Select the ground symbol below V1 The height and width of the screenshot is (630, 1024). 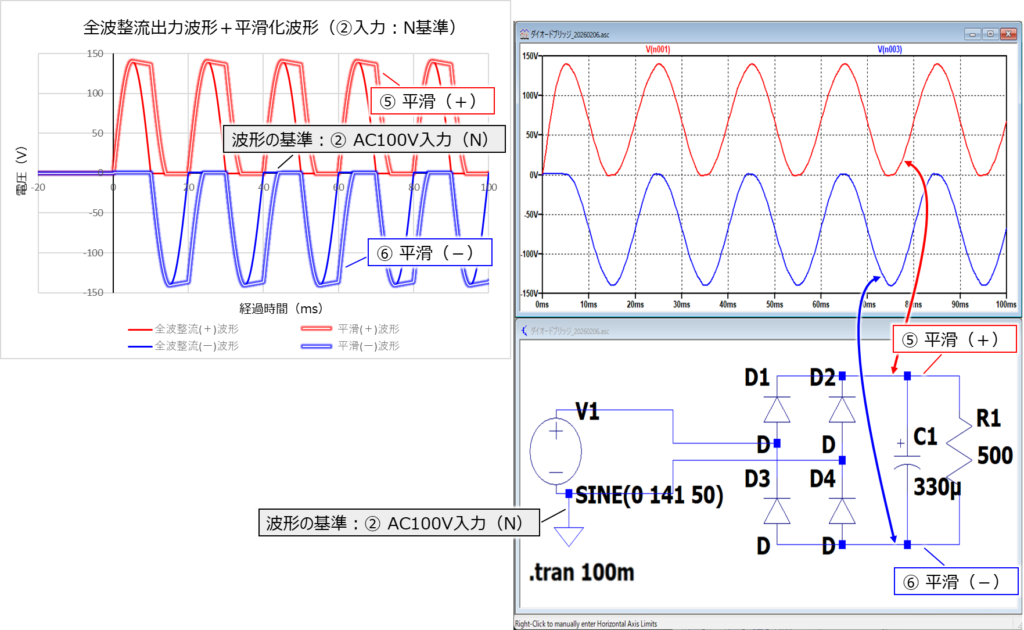coord(568,534)
